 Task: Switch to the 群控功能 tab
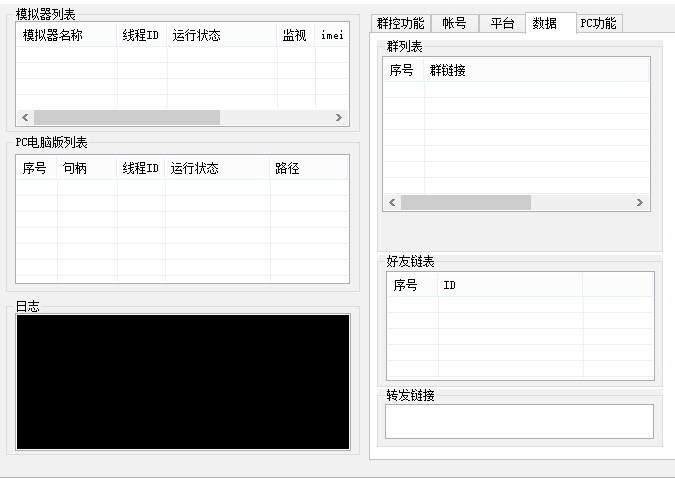click(400, 24)
